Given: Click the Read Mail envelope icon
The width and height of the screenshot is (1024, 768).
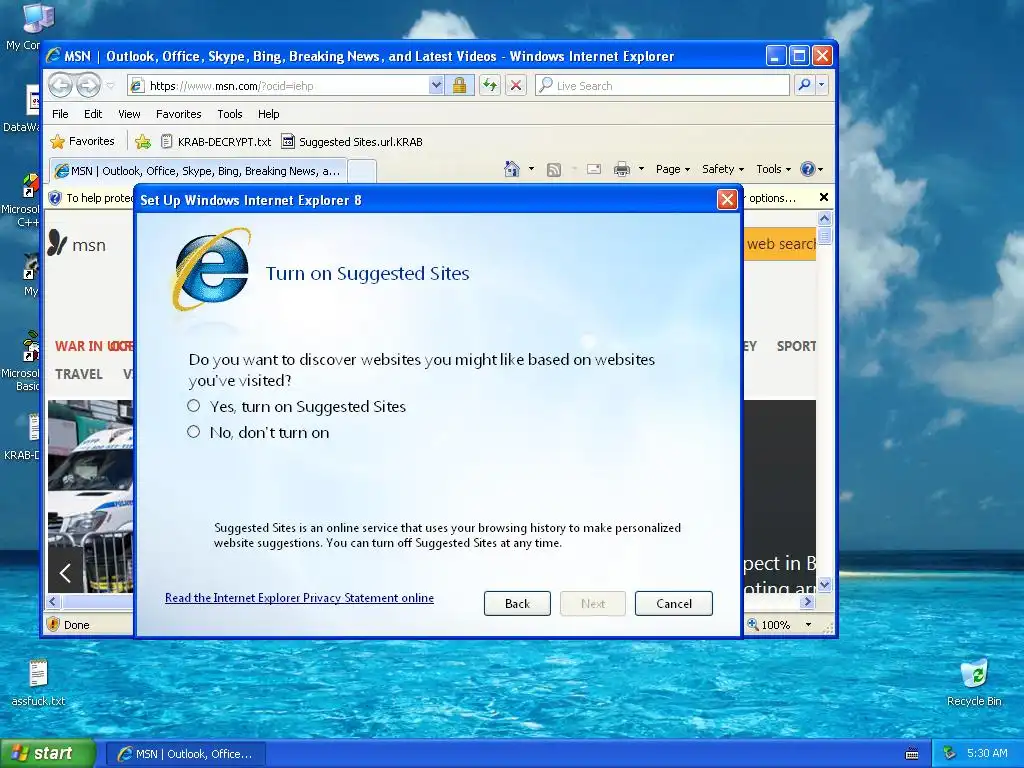Looking at the screenshot, I should coord(594,169).
